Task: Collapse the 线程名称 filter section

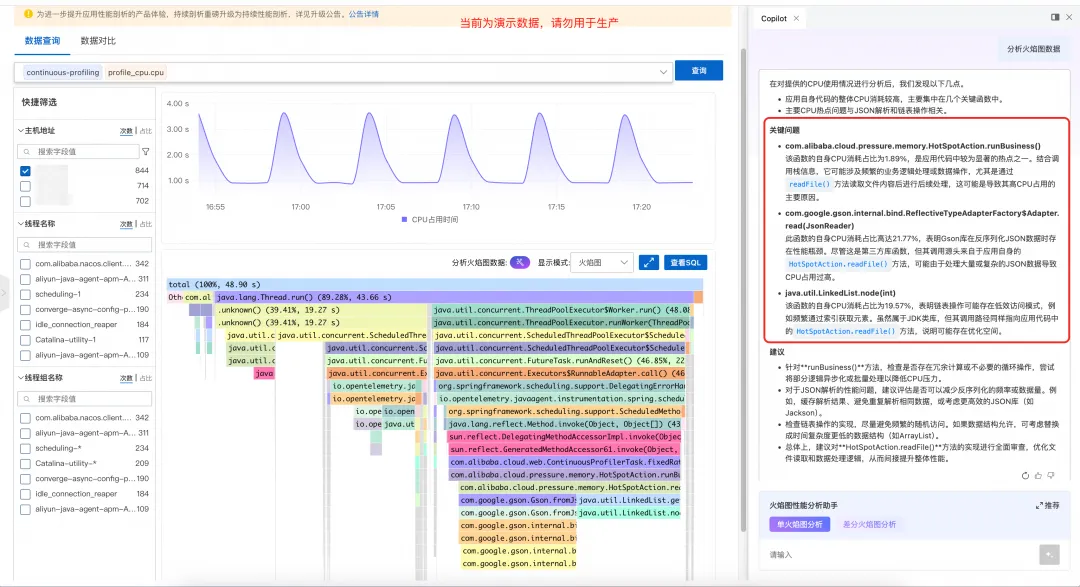Action: pos(21,223)
